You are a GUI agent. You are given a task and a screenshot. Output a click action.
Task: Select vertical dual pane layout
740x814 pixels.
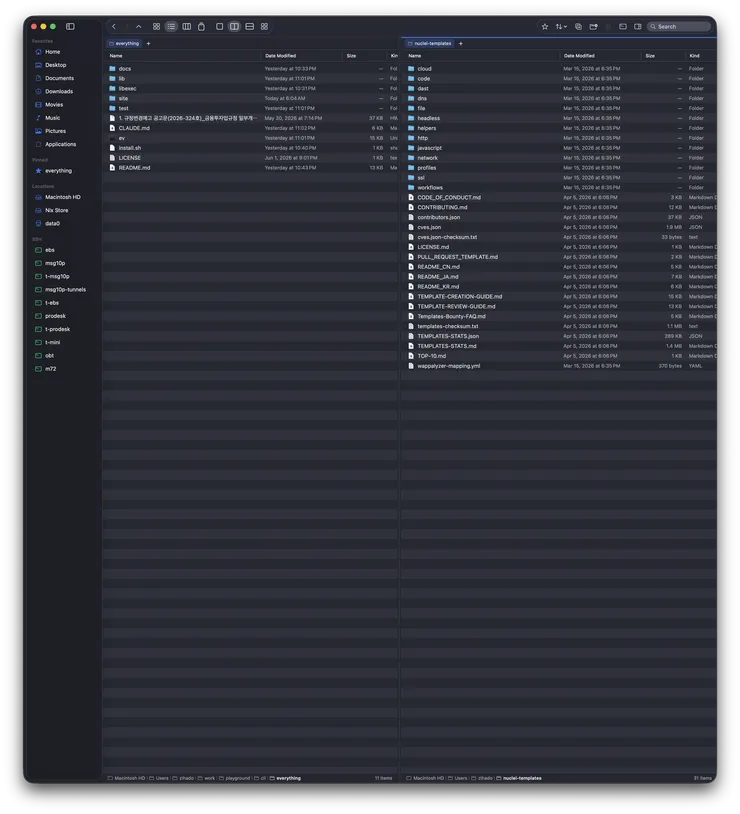click(235, 26)
